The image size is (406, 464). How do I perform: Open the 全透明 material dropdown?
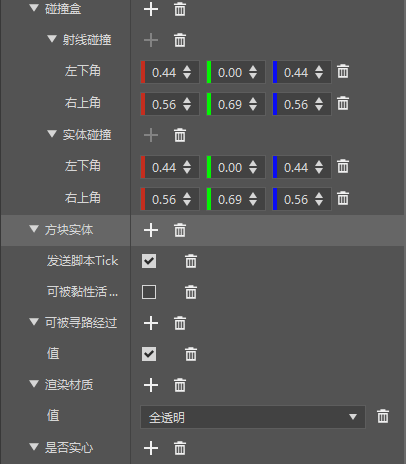coord(253,417)
